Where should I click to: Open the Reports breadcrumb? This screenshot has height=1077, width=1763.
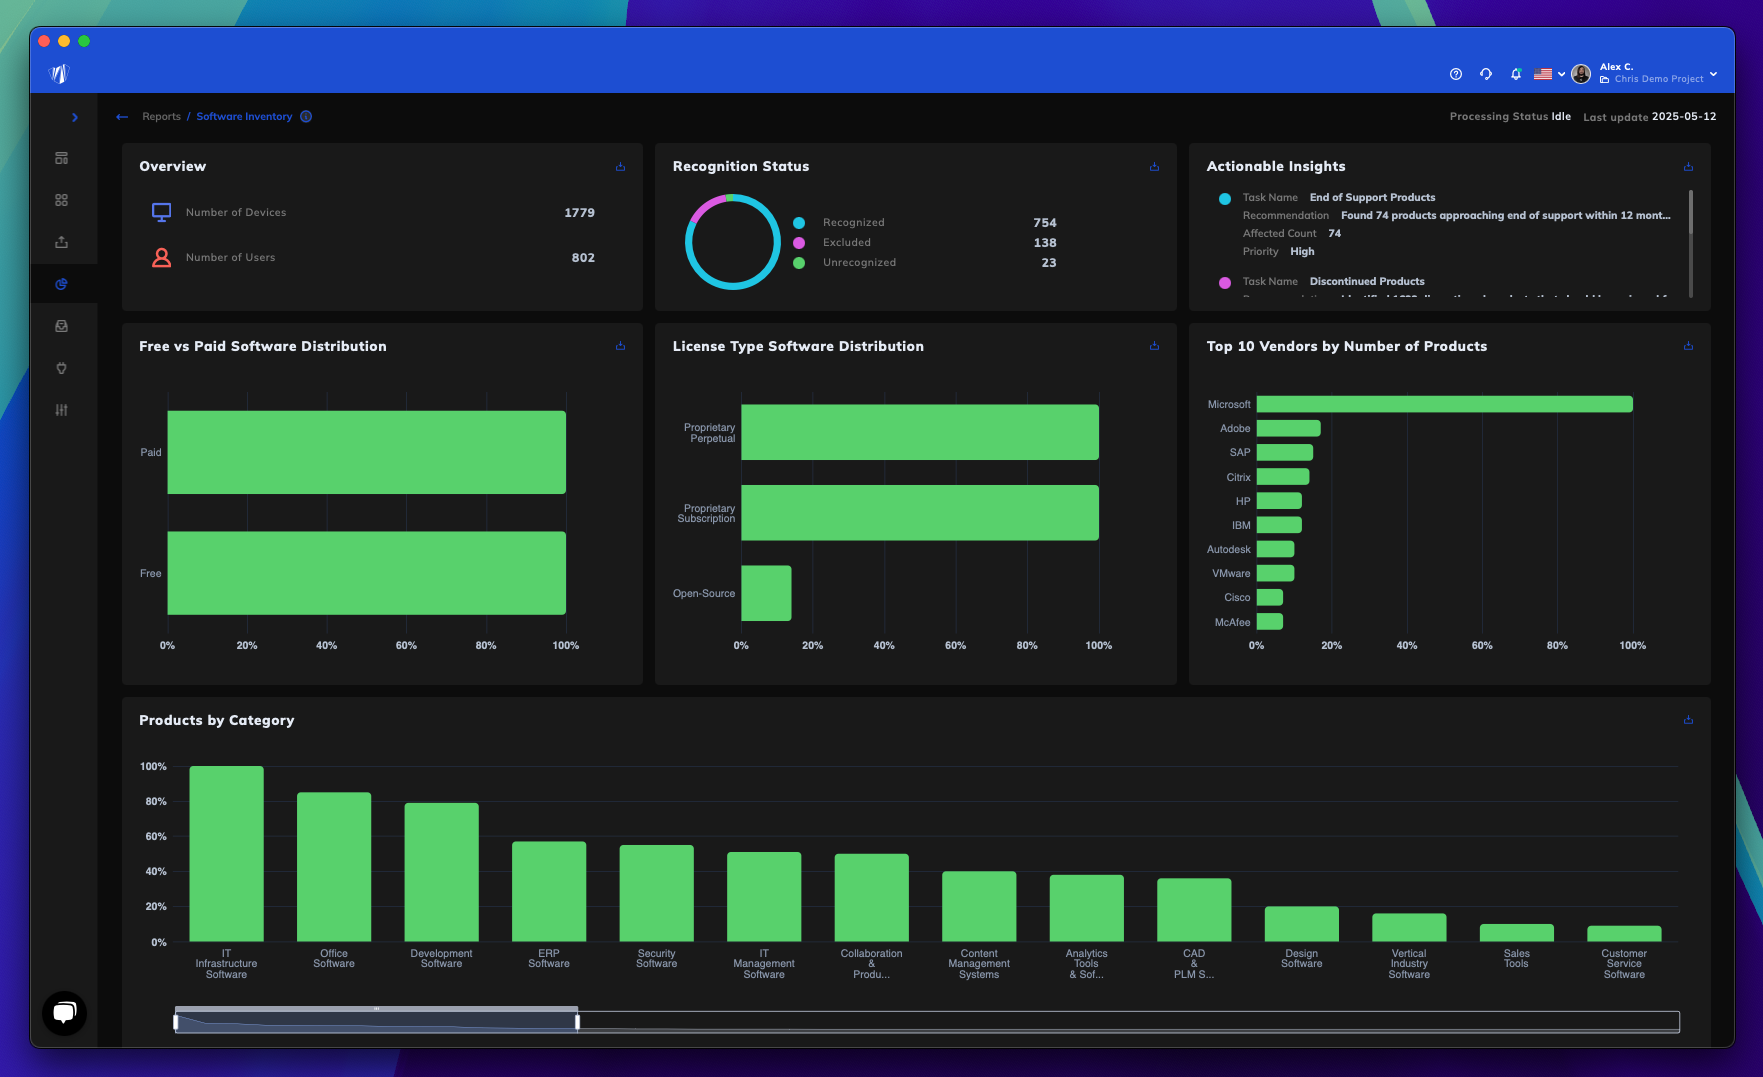162,116
